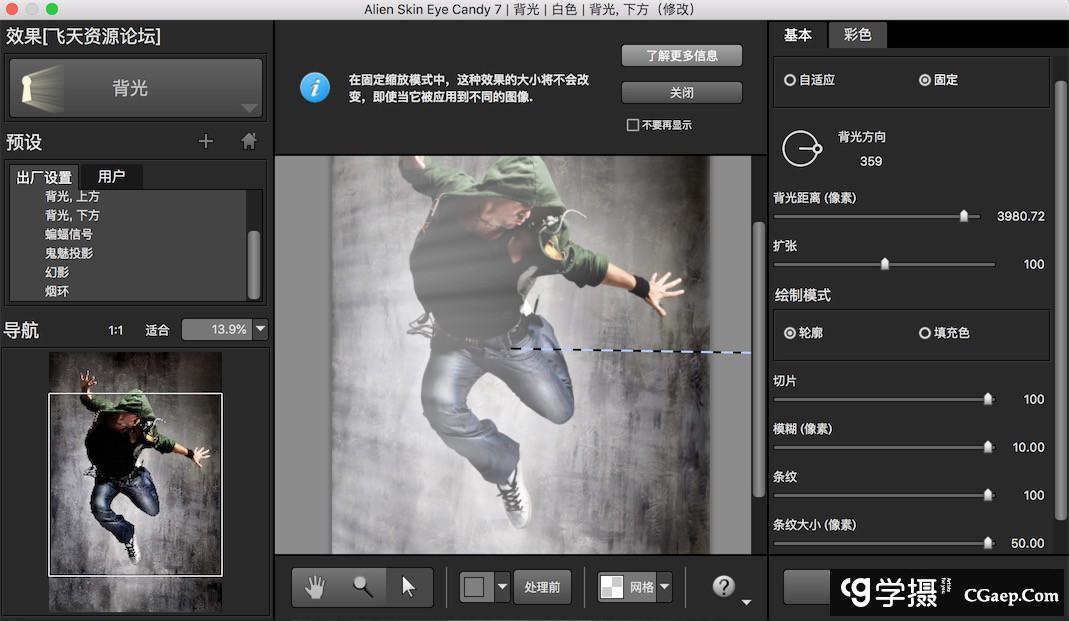This screenshot has width=1069, height=621.
Task: Select the hand pan tool
Action: (315, 587)
